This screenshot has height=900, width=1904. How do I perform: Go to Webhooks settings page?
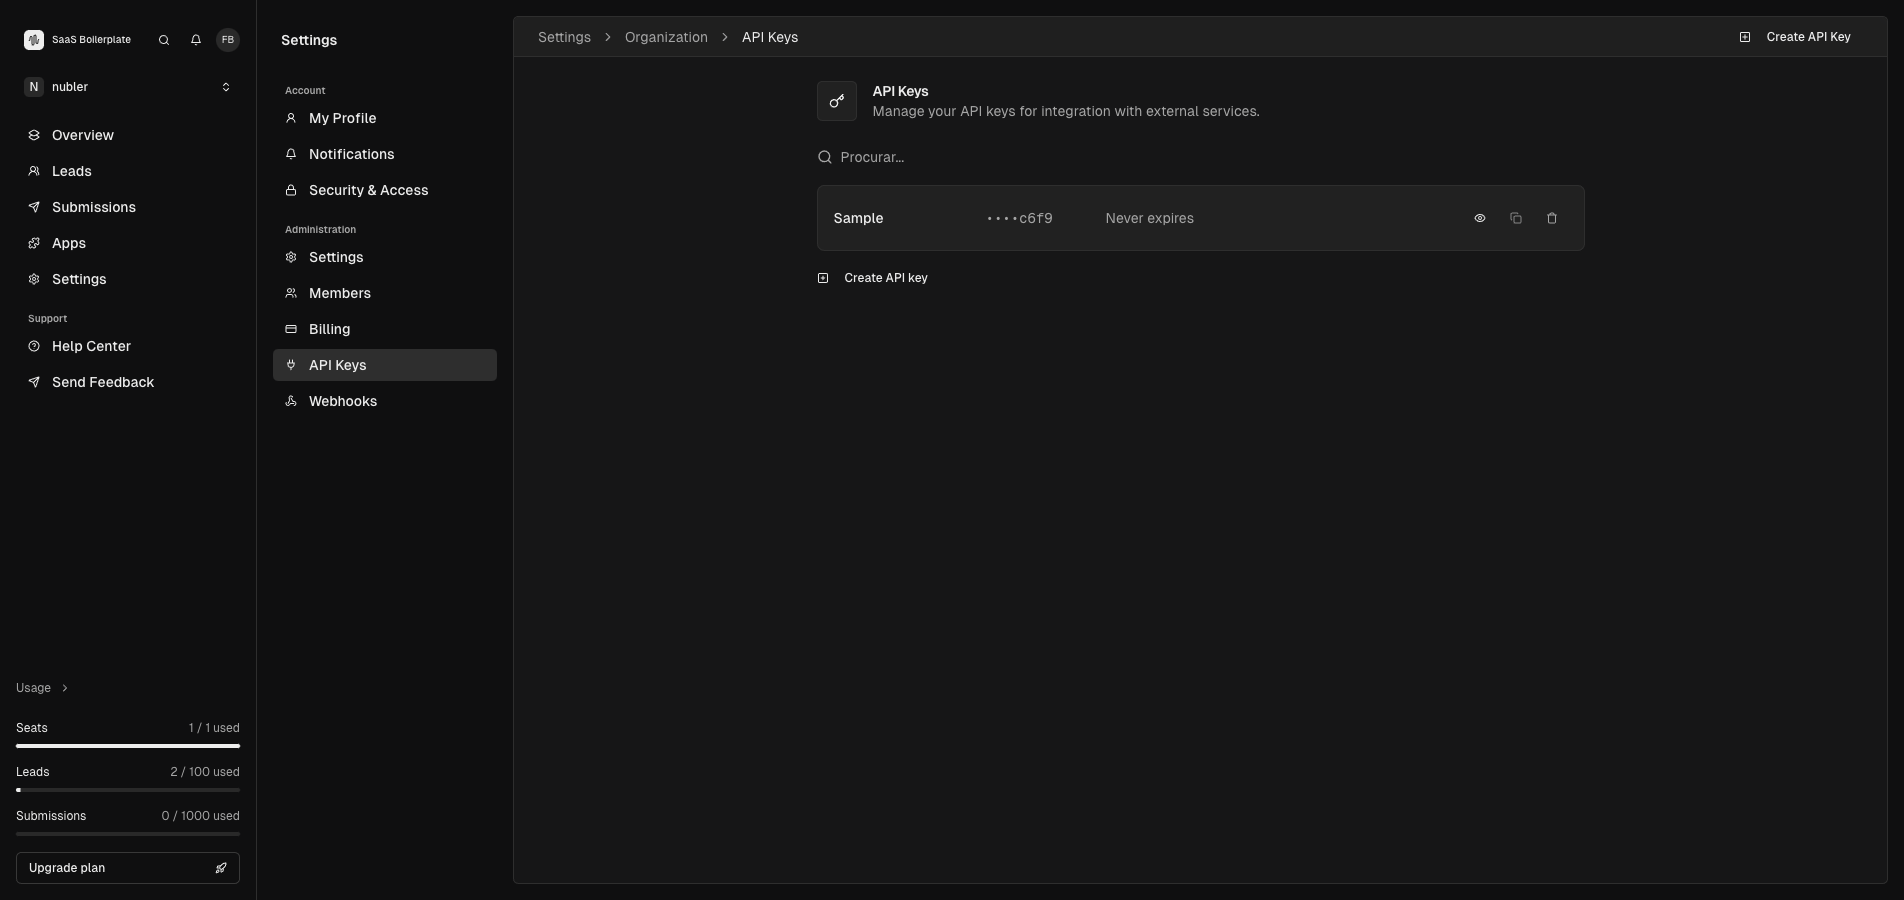[343, 401]
